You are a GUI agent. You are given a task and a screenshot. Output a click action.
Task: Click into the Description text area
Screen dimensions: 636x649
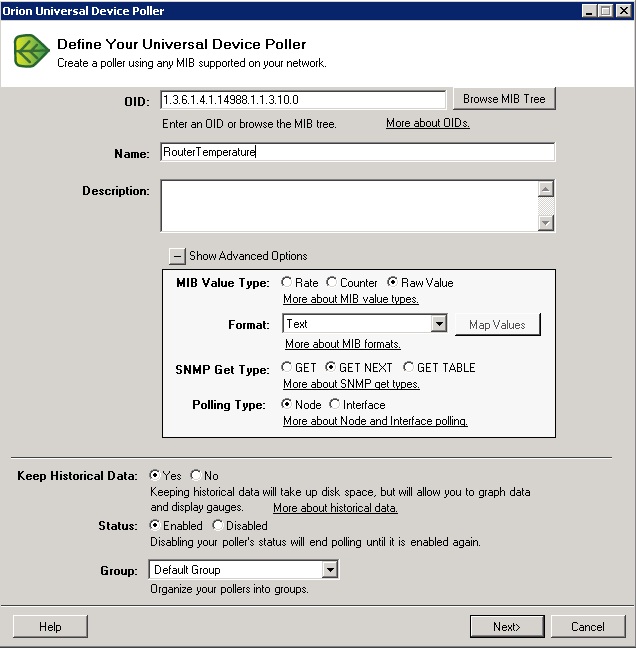coord(350,206)
